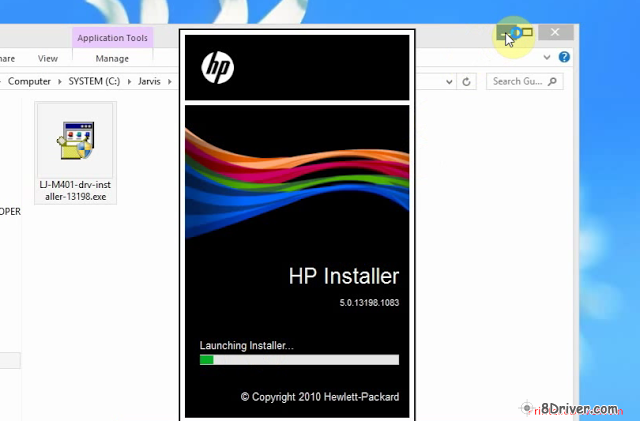The width and height of the screenshot is (640, 421).
Task: Maximize the Explorer window
Action: [x=527, y=32]
